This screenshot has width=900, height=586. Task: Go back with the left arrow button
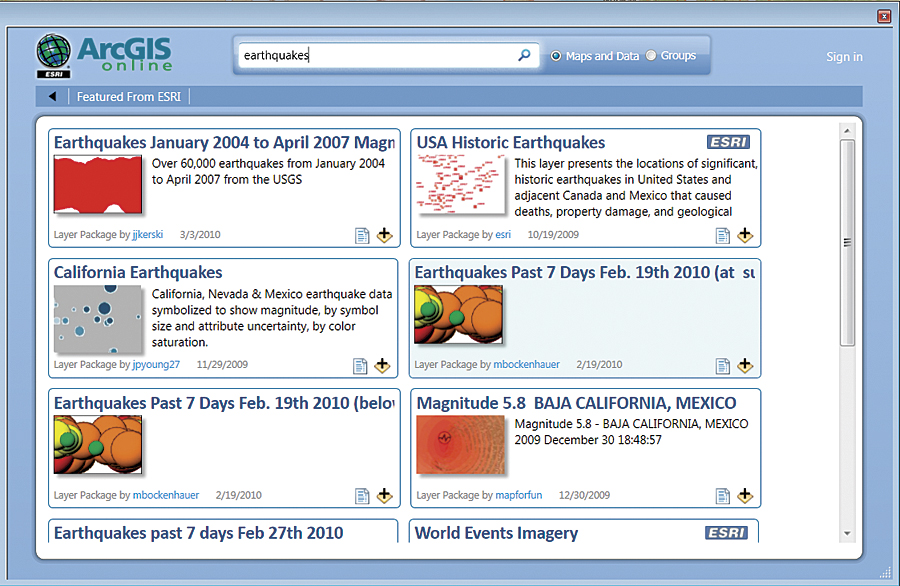tap(53, 96)
